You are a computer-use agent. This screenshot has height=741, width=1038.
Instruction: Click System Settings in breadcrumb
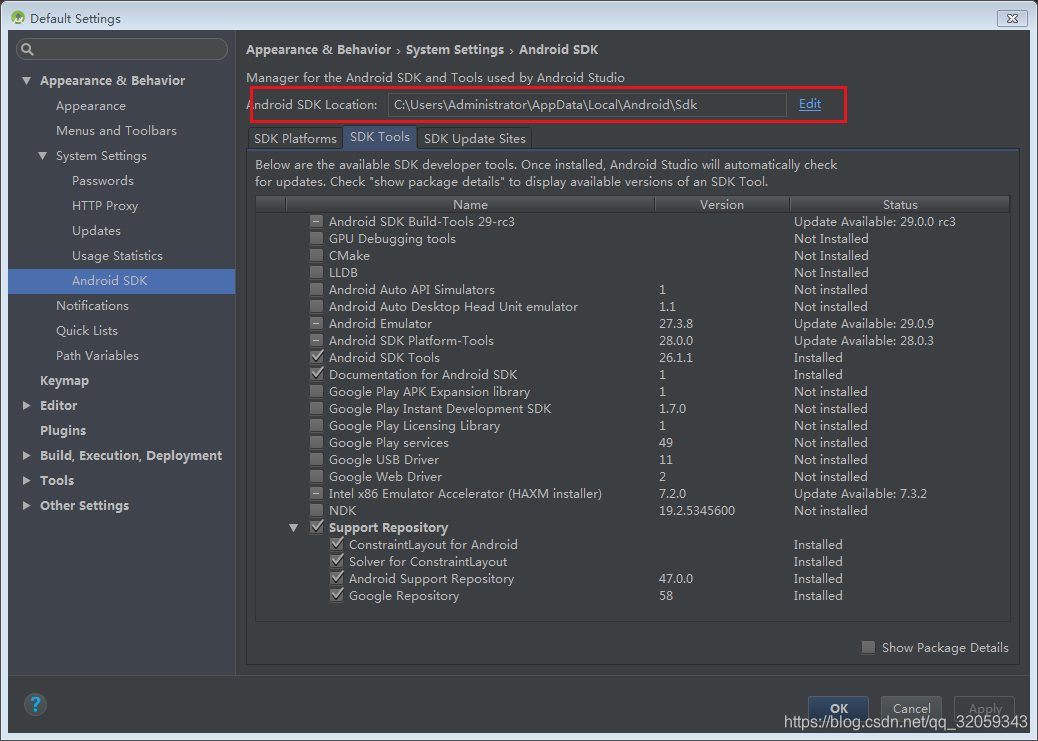pos(455,50)
